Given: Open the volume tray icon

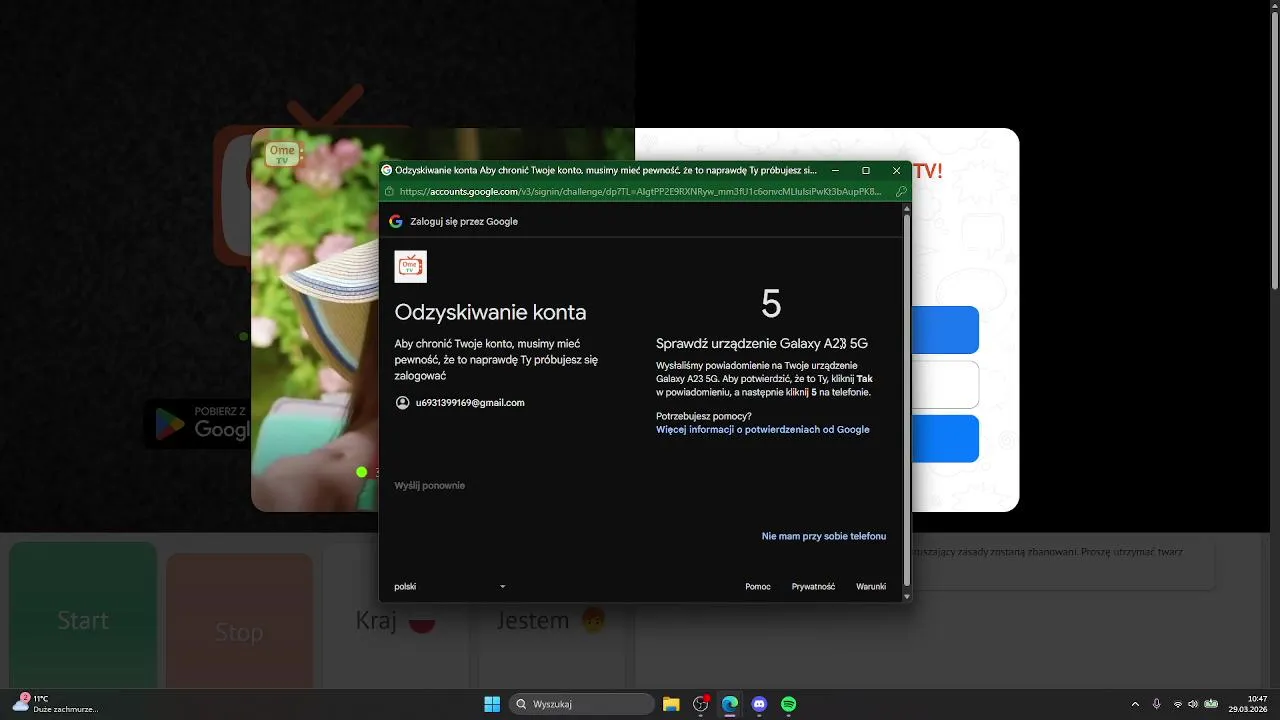Looking at the screenshot, I should tap(1193, 704).
